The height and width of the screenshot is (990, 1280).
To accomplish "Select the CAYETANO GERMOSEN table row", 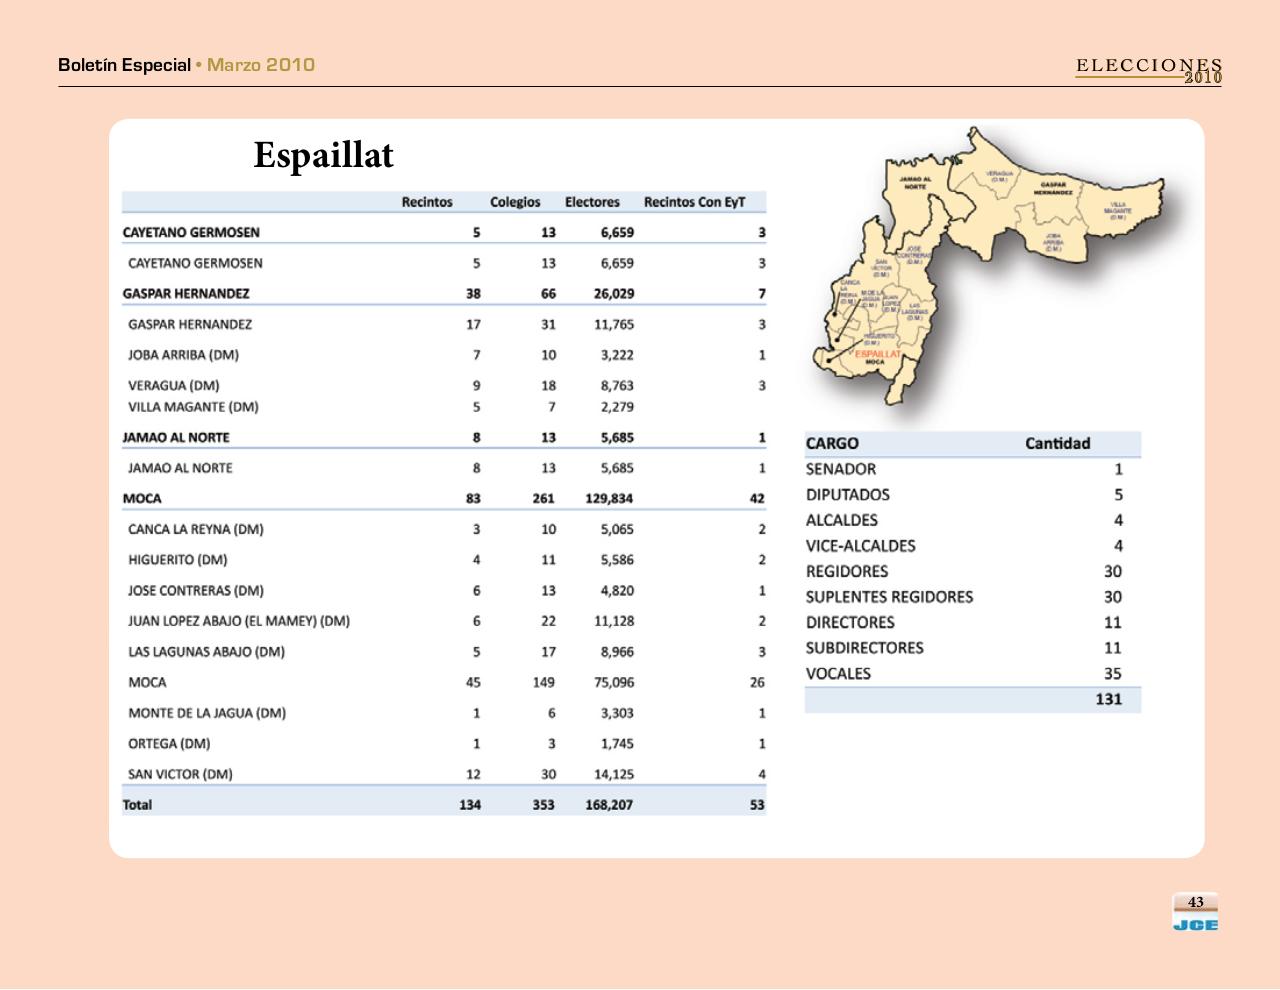I will coord(190,231).
